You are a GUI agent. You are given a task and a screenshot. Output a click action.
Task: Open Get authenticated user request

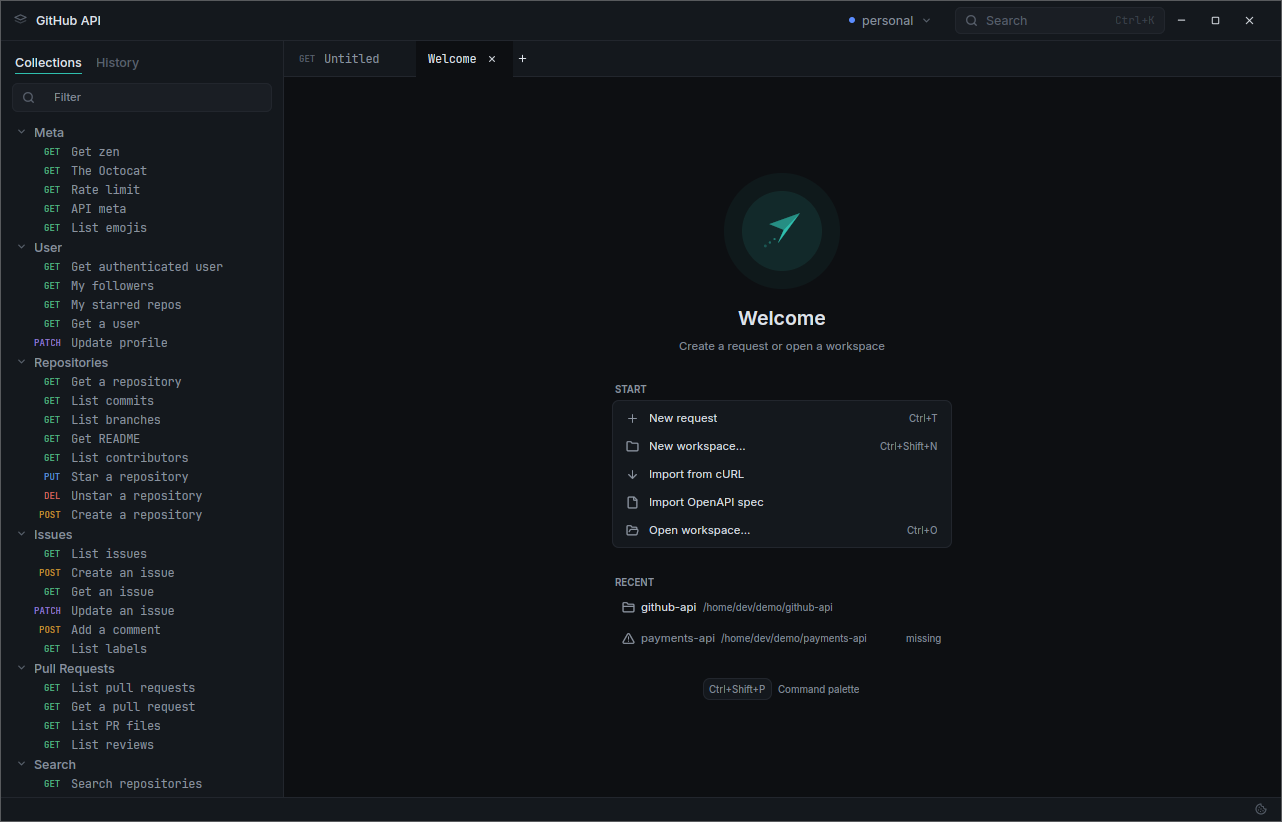coord(142,267)
